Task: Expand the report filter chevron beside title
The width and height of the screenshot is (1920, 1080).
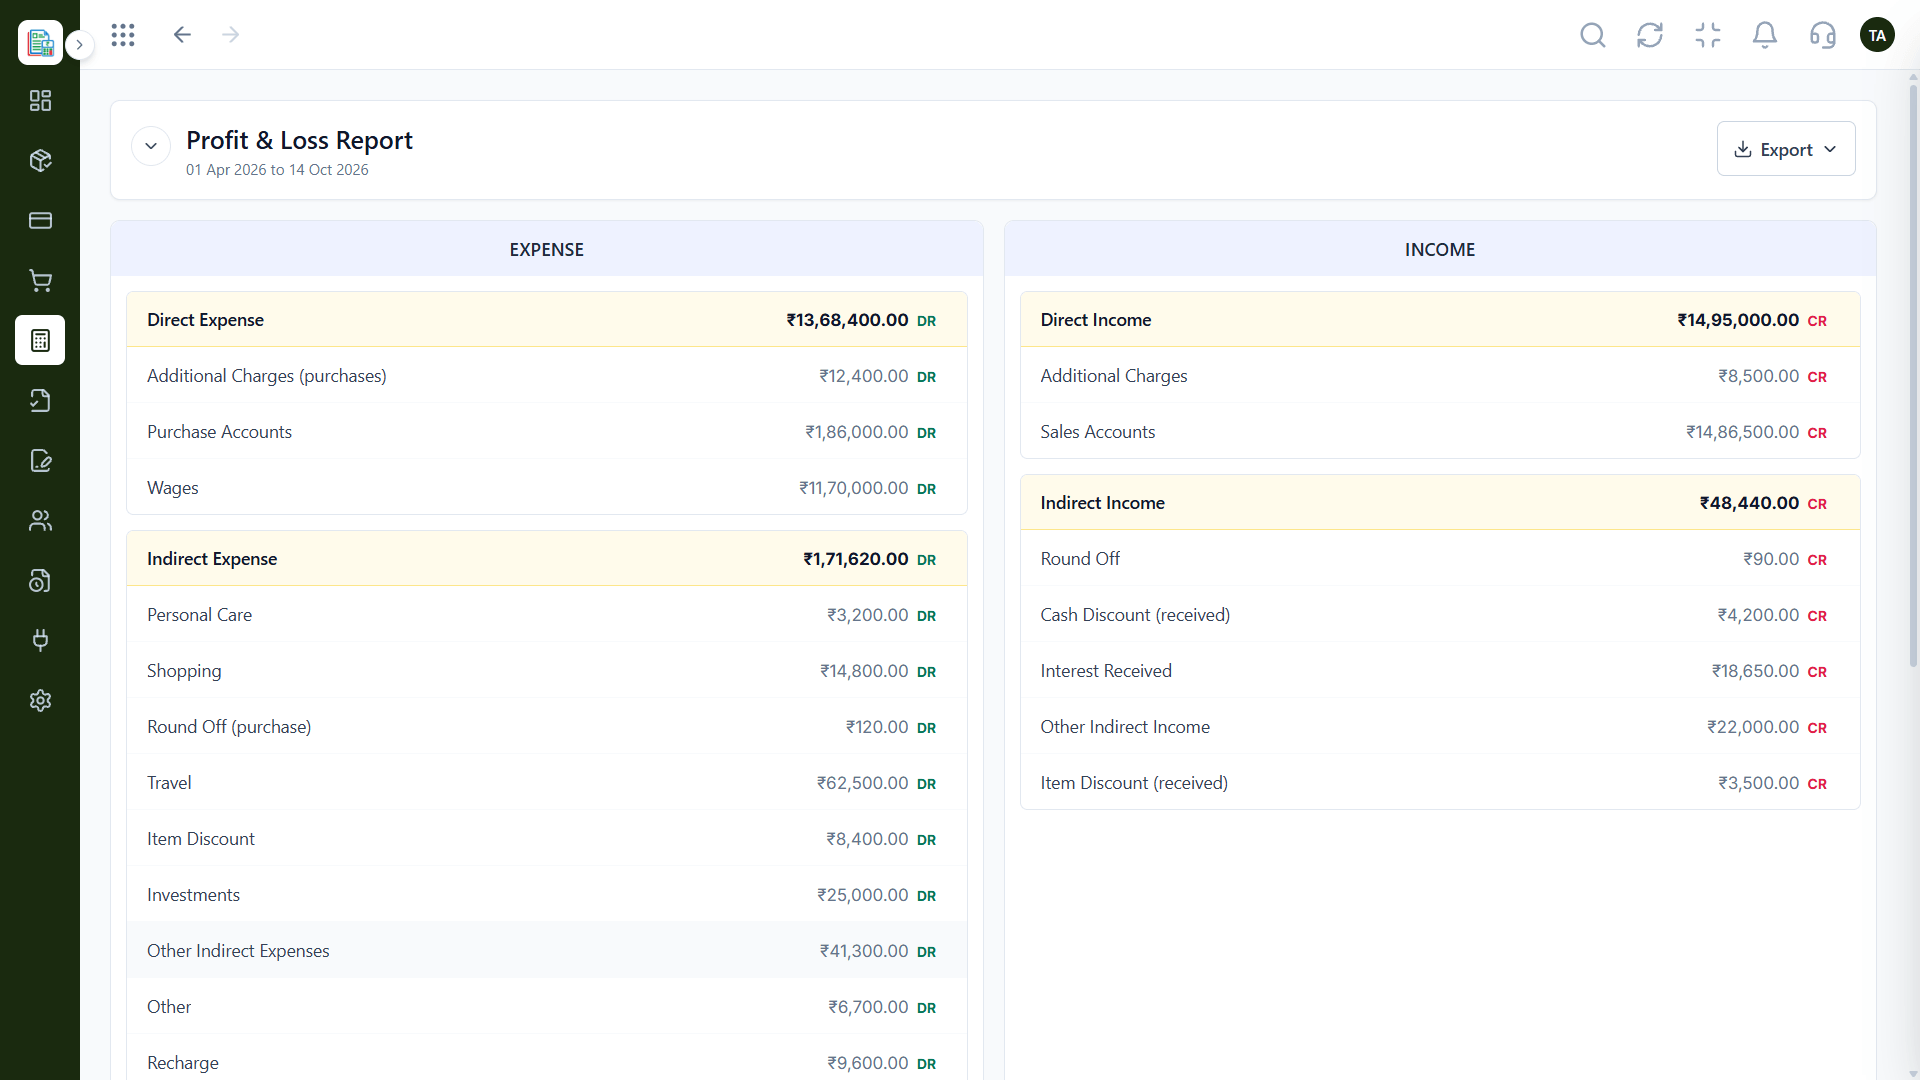Action: click(x=151, y=146)
